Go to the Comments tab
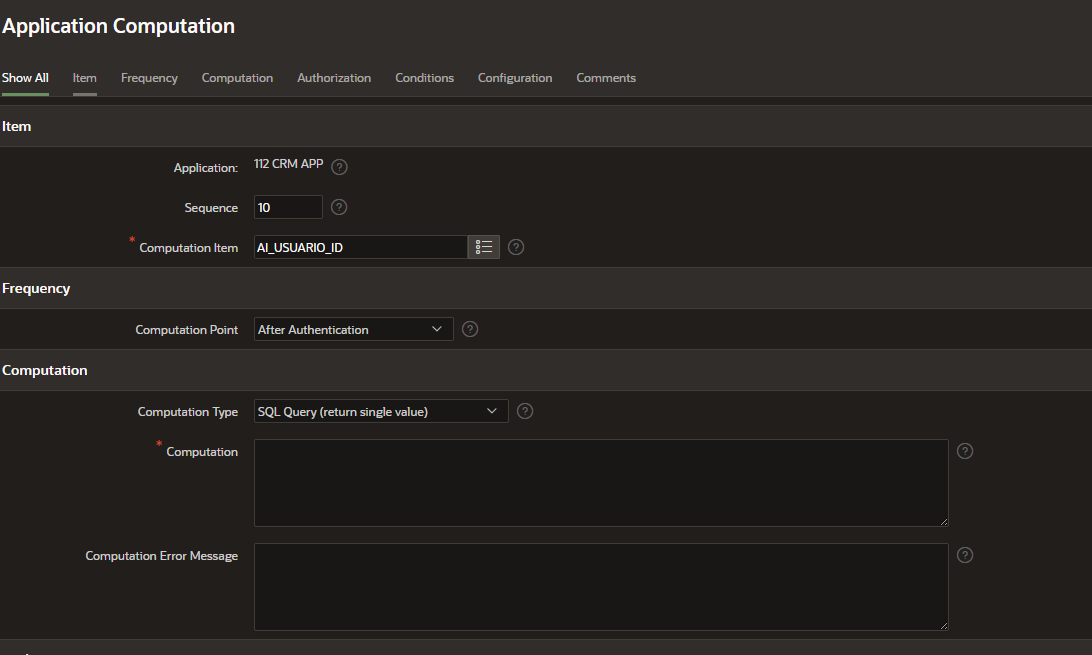This screenshot has width=1092, height=655. (x=606, y=78)
